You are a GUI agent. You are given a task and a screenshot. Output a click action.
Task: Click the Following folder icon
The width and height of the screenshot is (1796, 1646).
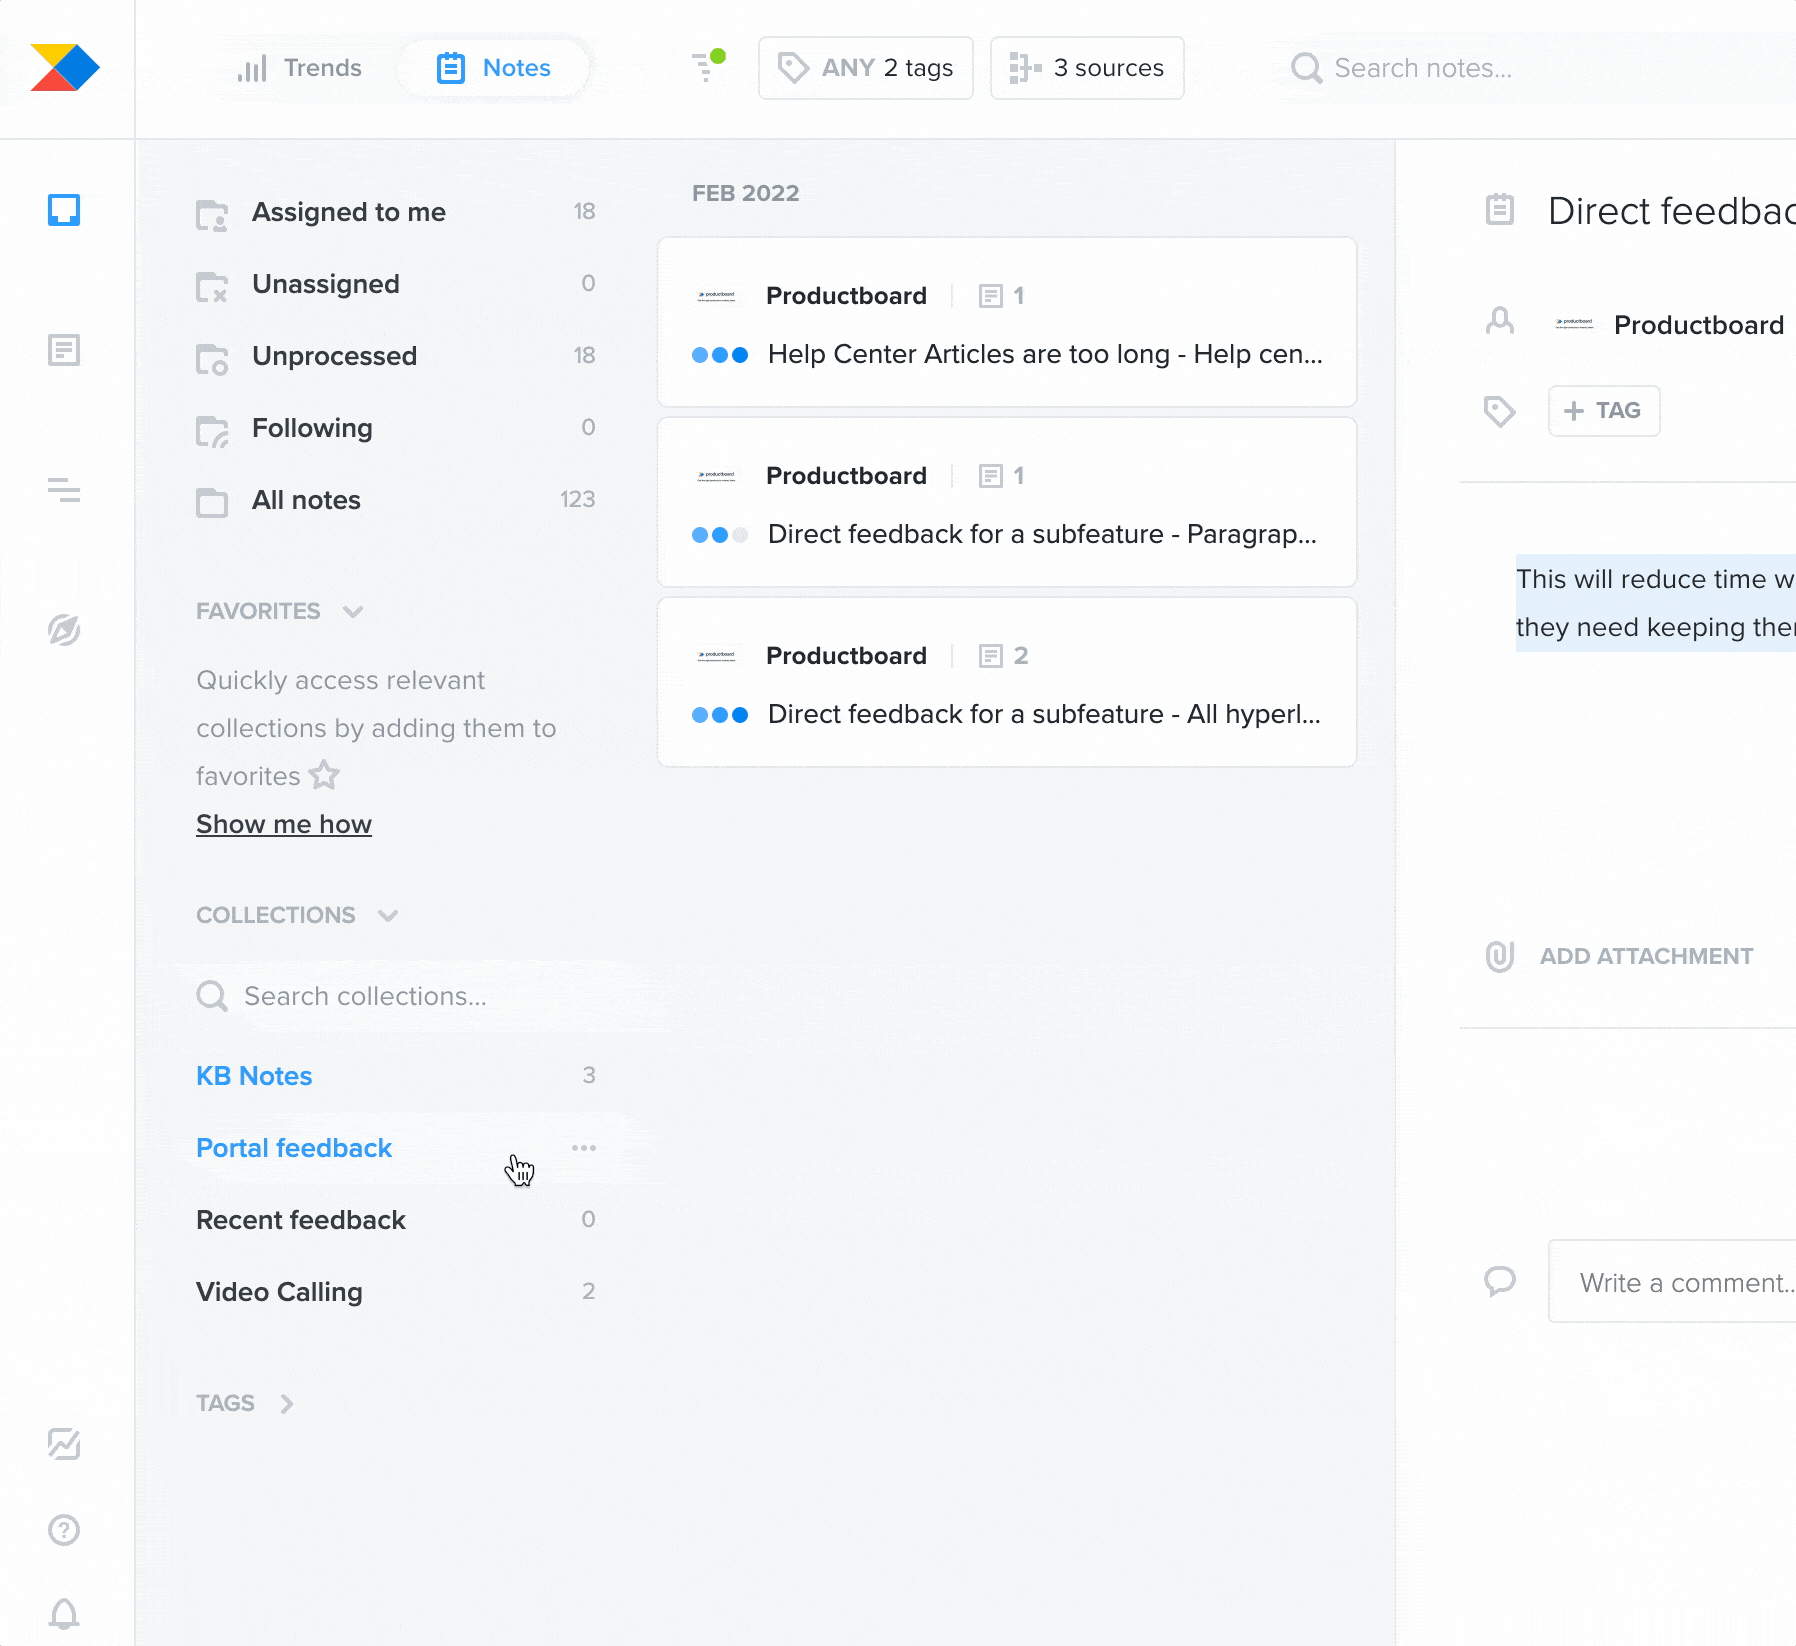pos(212,430)
